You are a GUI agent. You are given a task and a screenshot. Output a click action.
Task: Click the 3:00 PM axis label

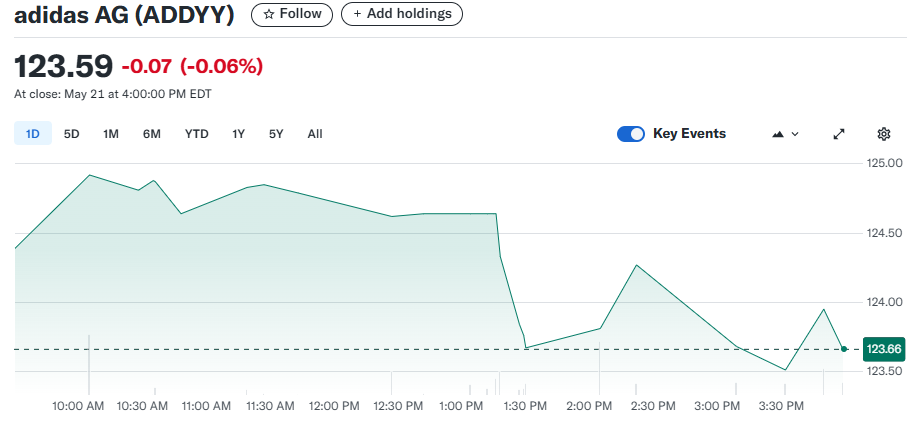pos(717,406)
